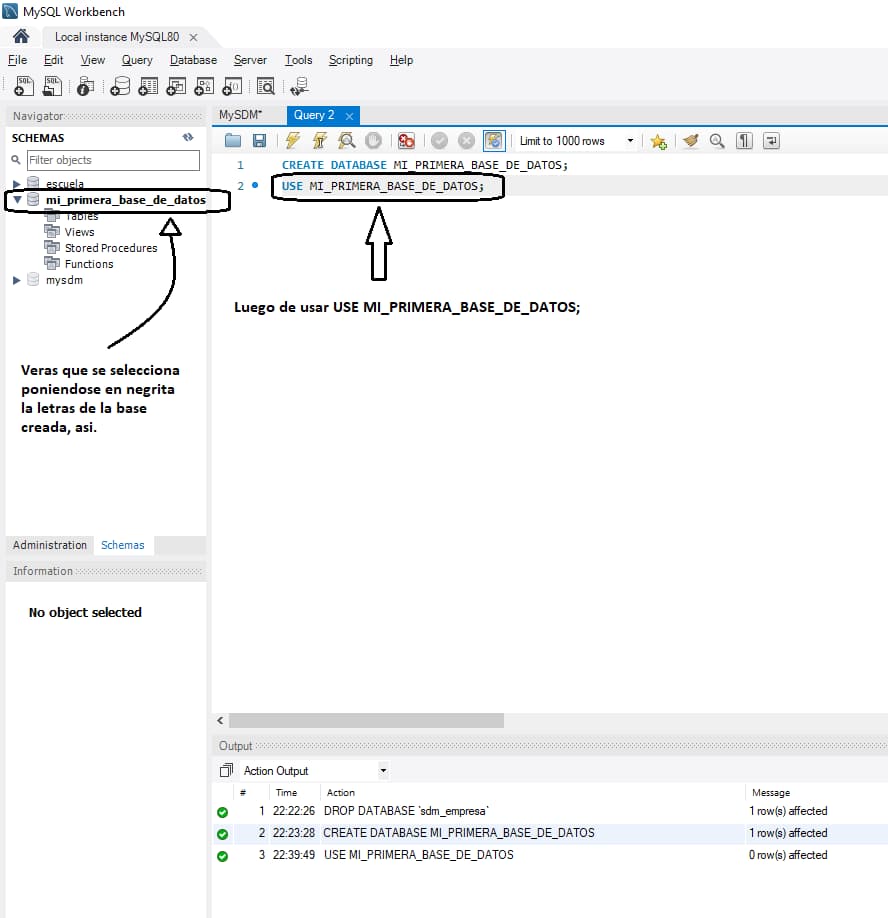Toggle invisible characters display

tap(744, 141)
